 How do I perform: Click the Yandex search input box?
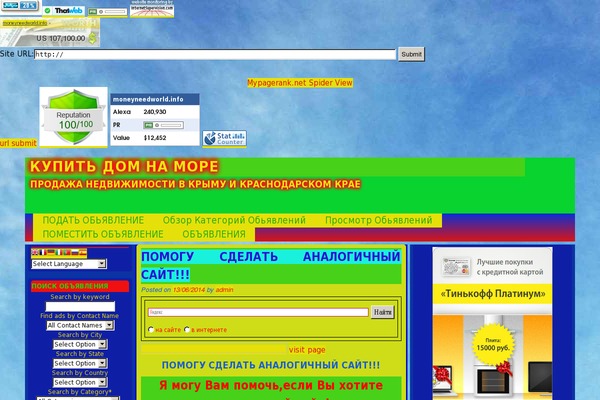258,312
